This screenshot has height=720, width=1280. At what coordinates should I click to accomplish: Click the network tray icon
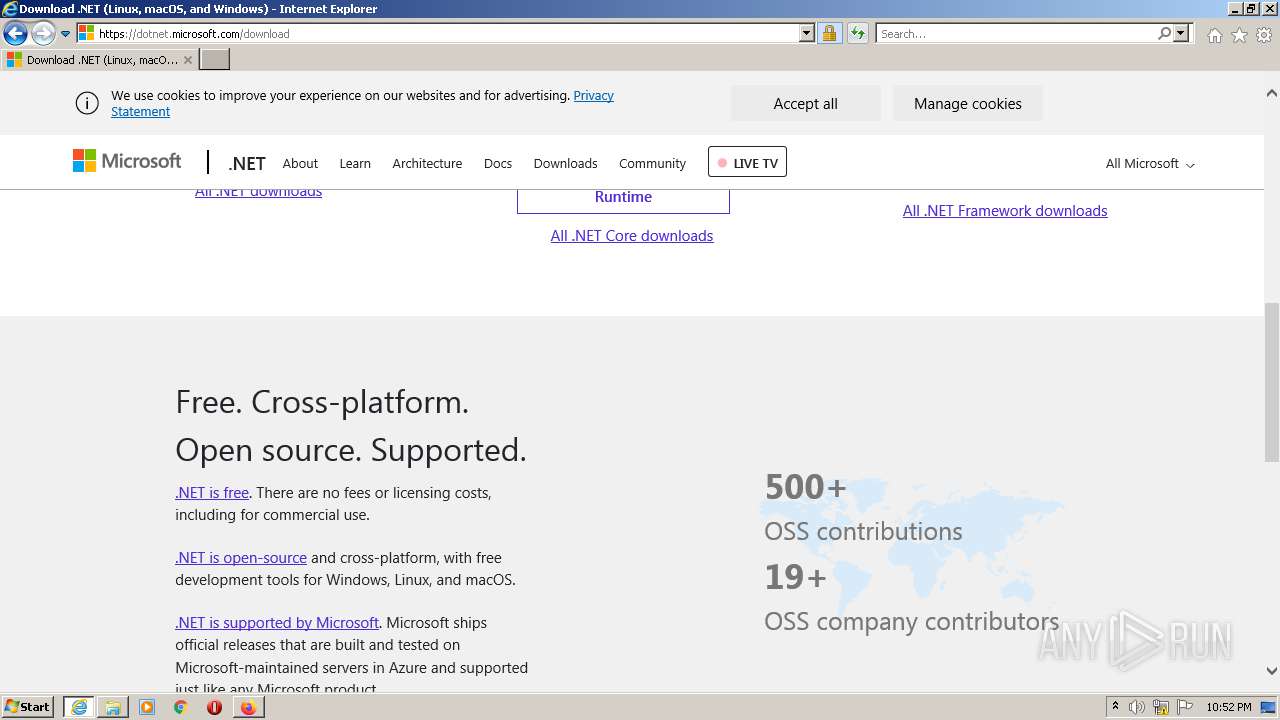(1161, 707)
